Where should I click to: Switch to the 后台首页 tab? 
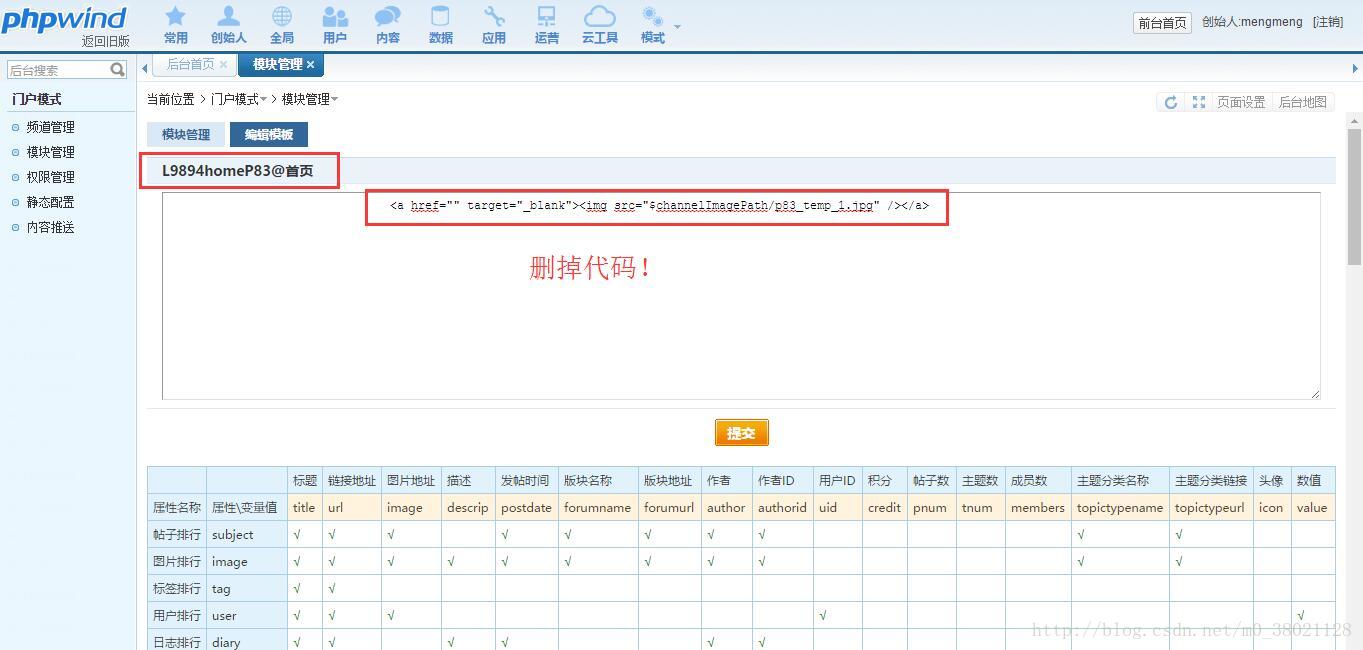click(x=190, y=64)
